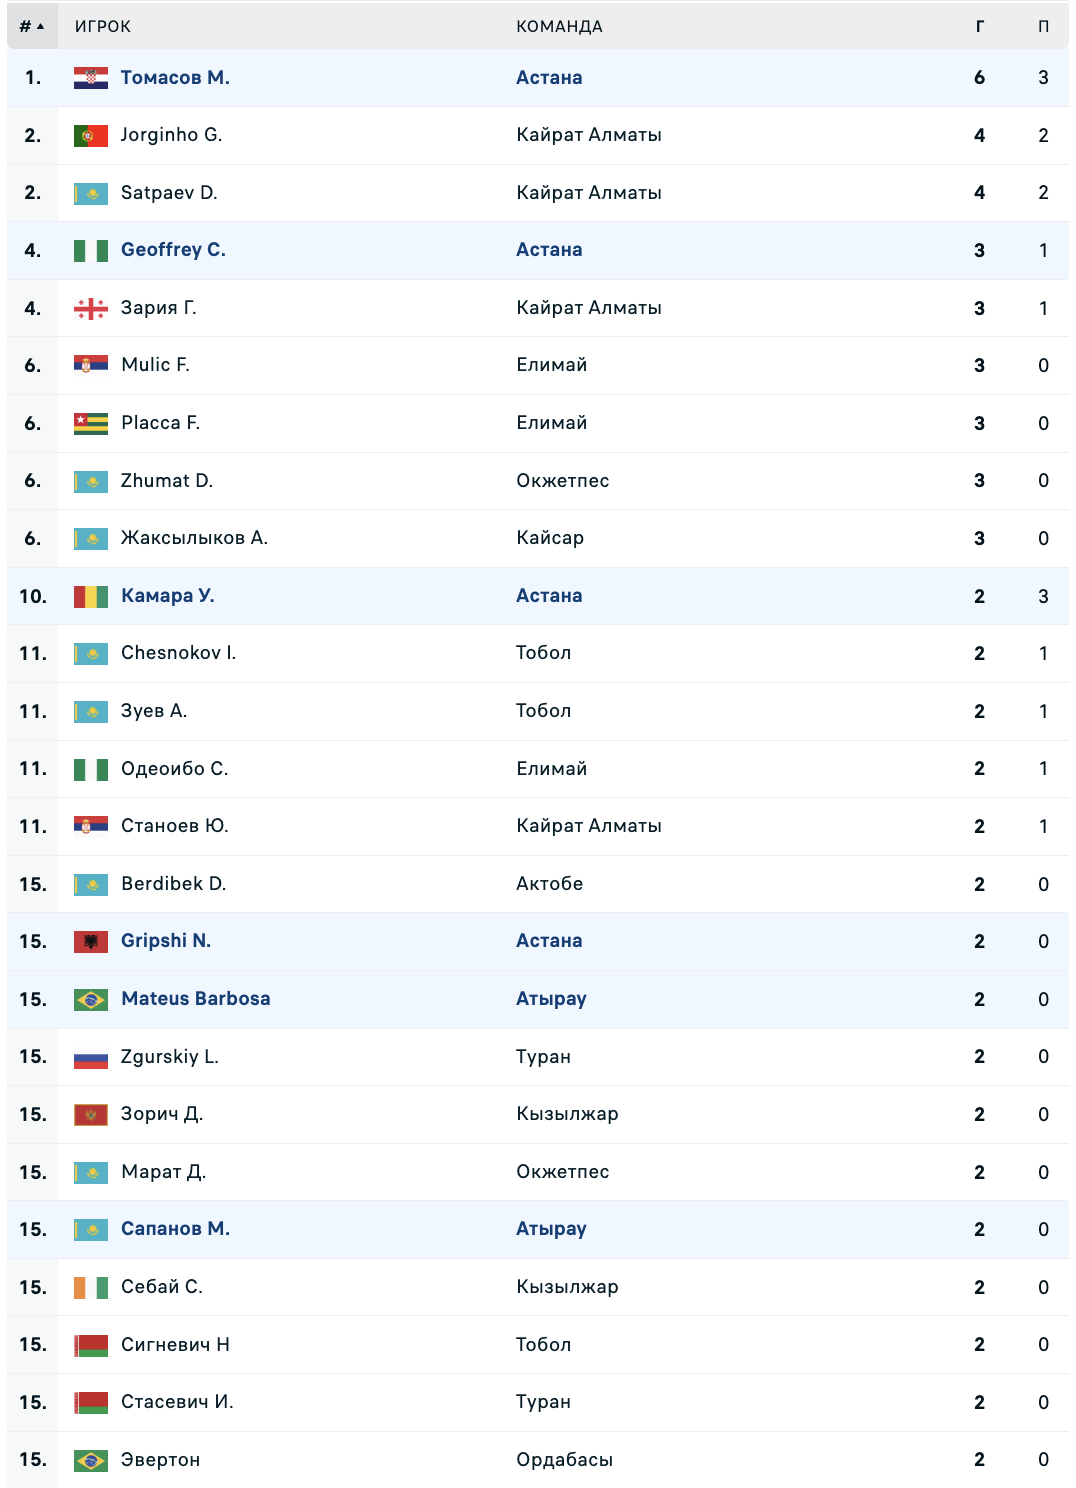Click the Croatian flag beside Томасов М.

(91, 78)
